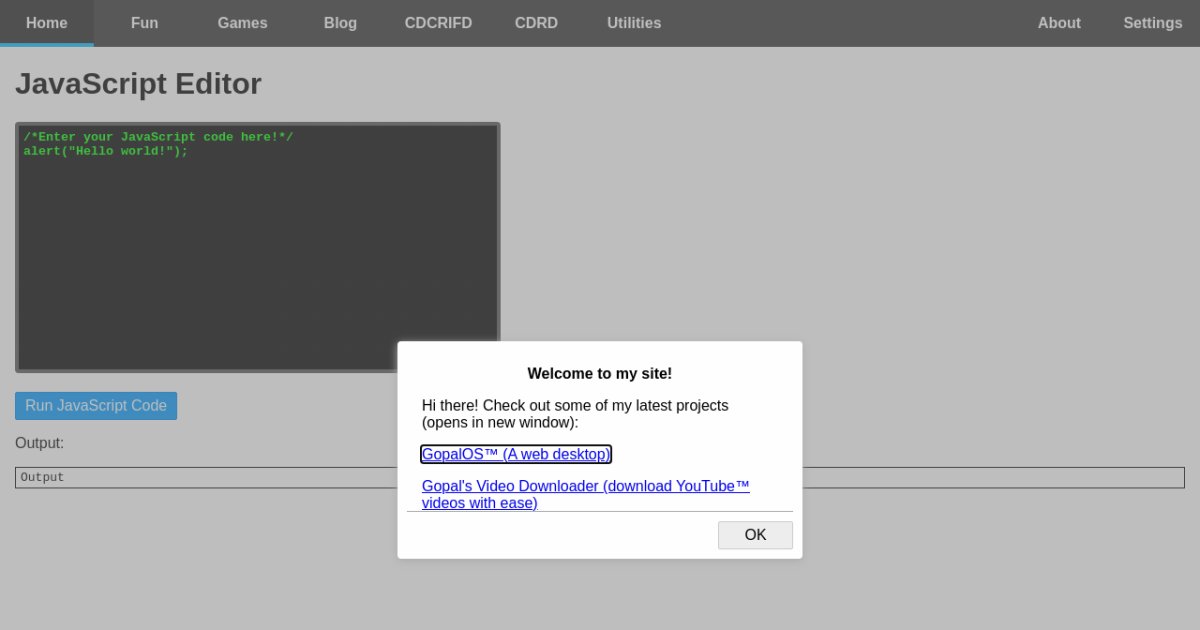Go to the Fun menu item
Screen dimensions: 1200x630
coord(144,23)
